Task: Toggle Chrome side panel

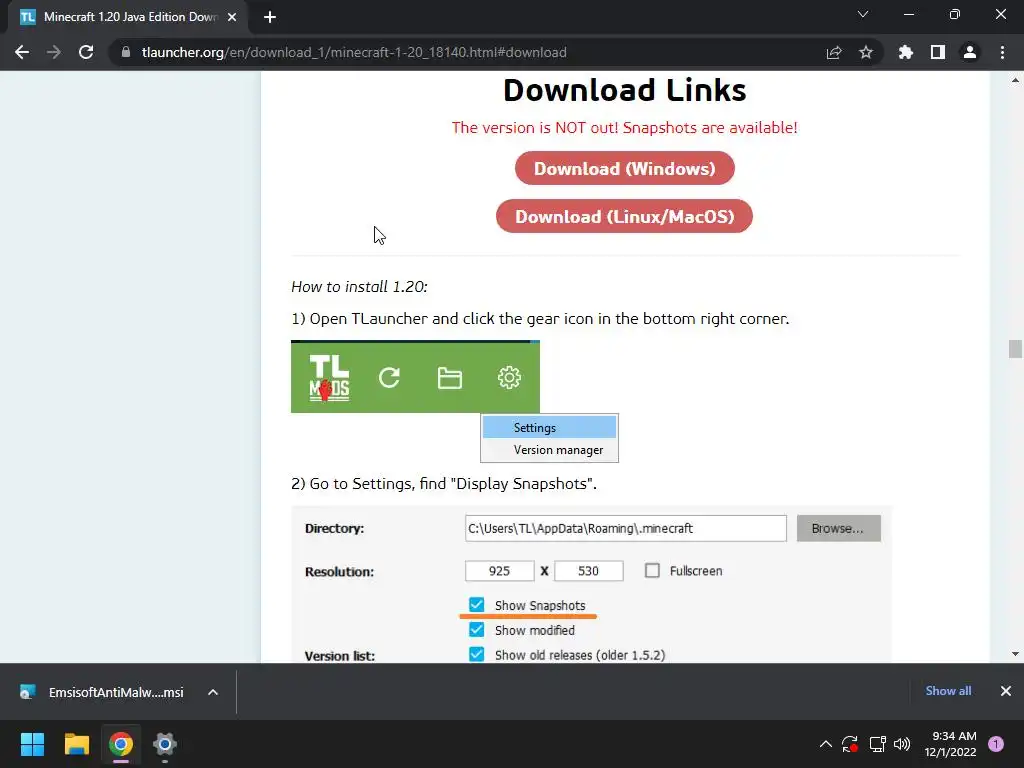Action: click(x=938, y=52)
